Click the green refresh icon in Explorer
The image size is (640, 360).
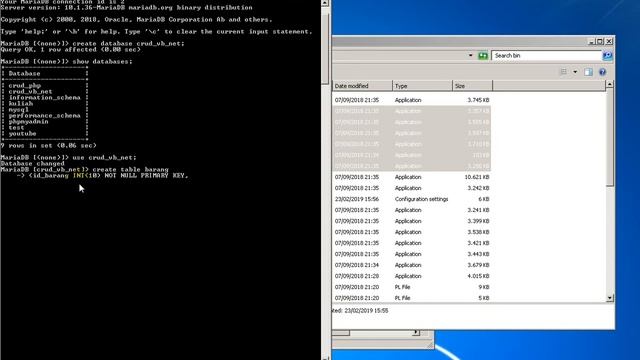click(483, 56)
